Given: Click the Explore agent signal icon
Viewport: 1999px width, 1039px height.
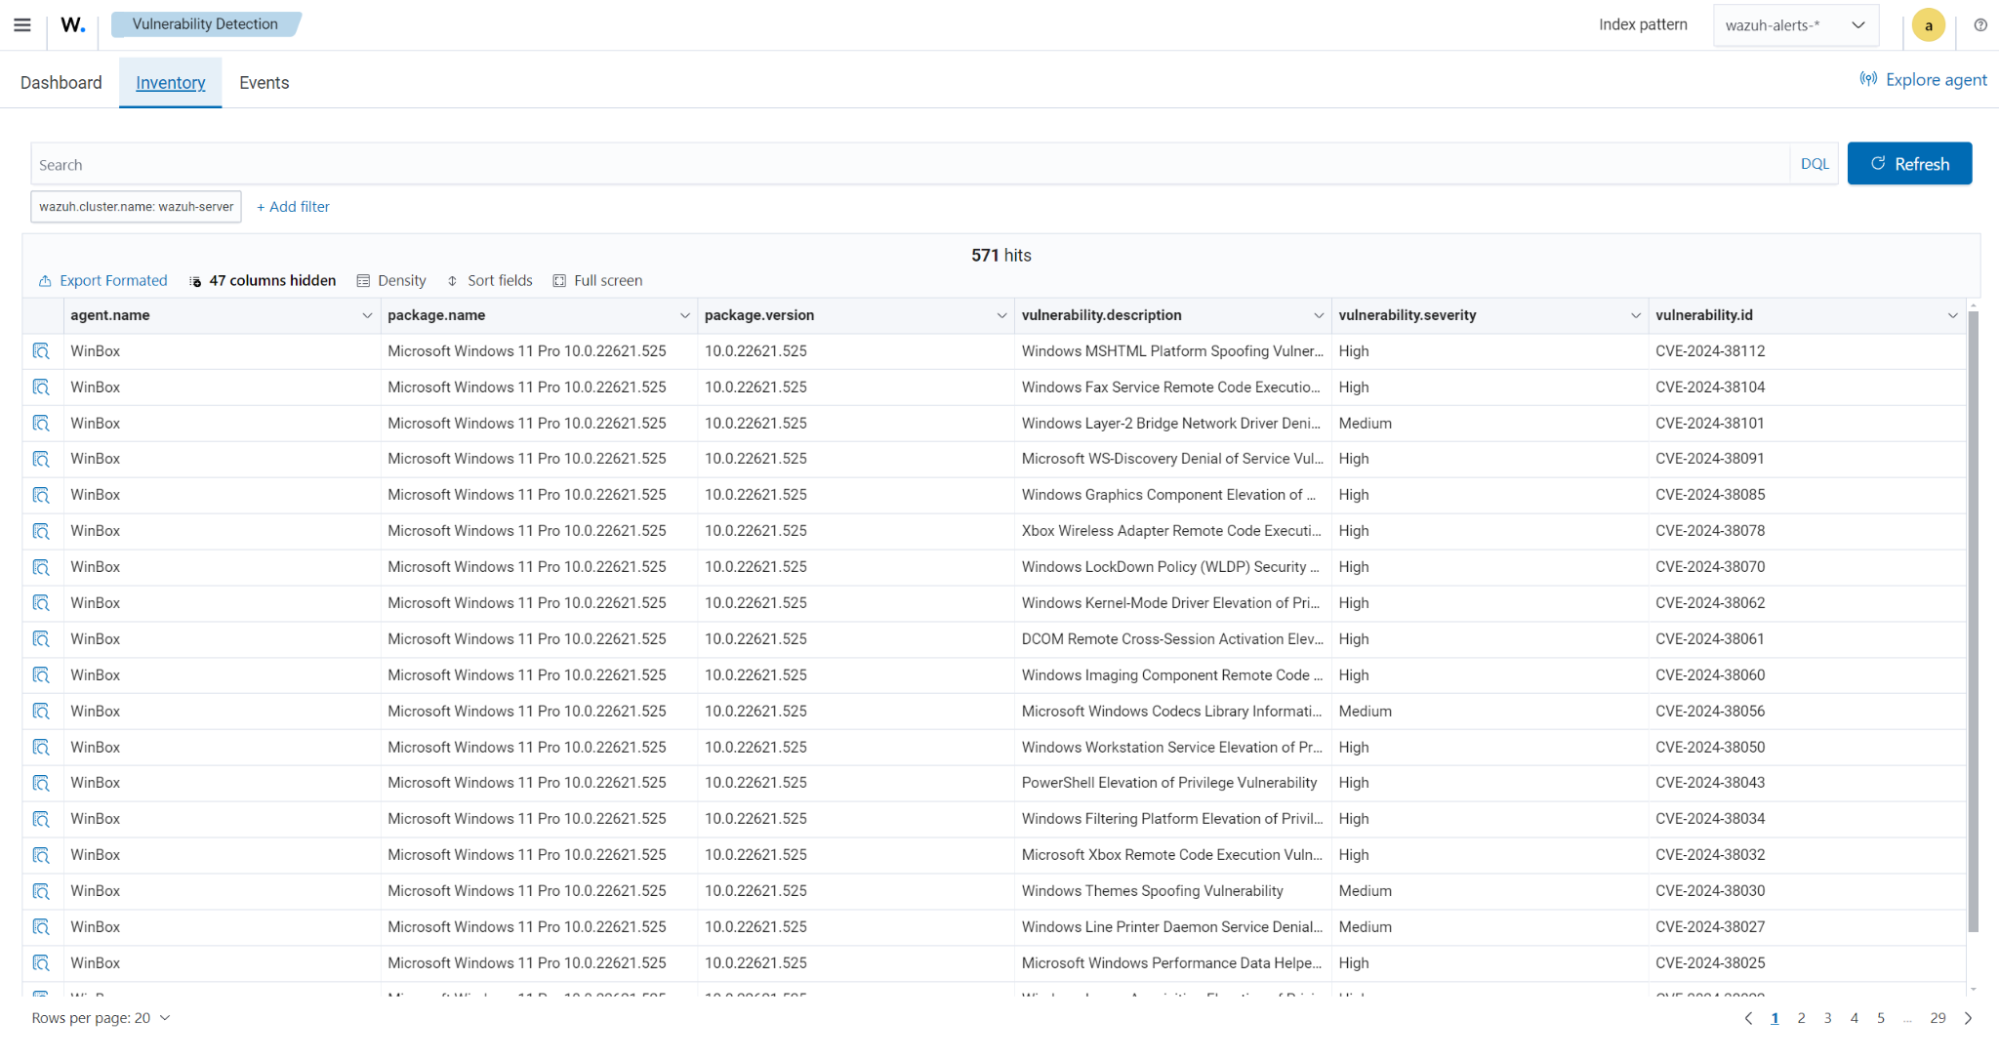Looking at the screenshot, I should tap(1868, 80).
